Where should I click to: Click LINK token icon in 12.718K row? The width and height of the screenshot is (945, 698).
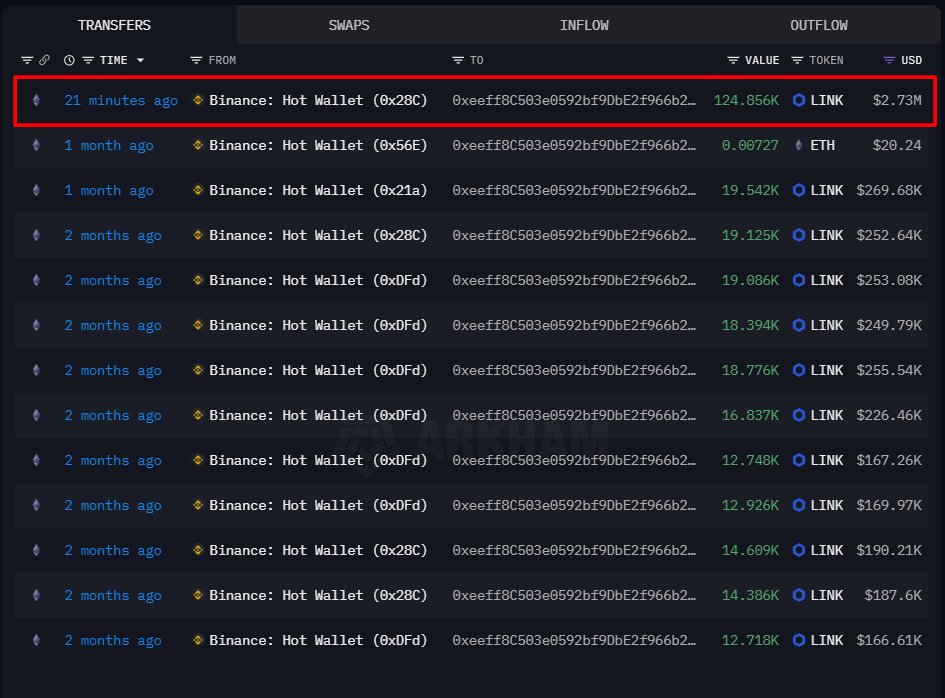(x=799, y=640)
